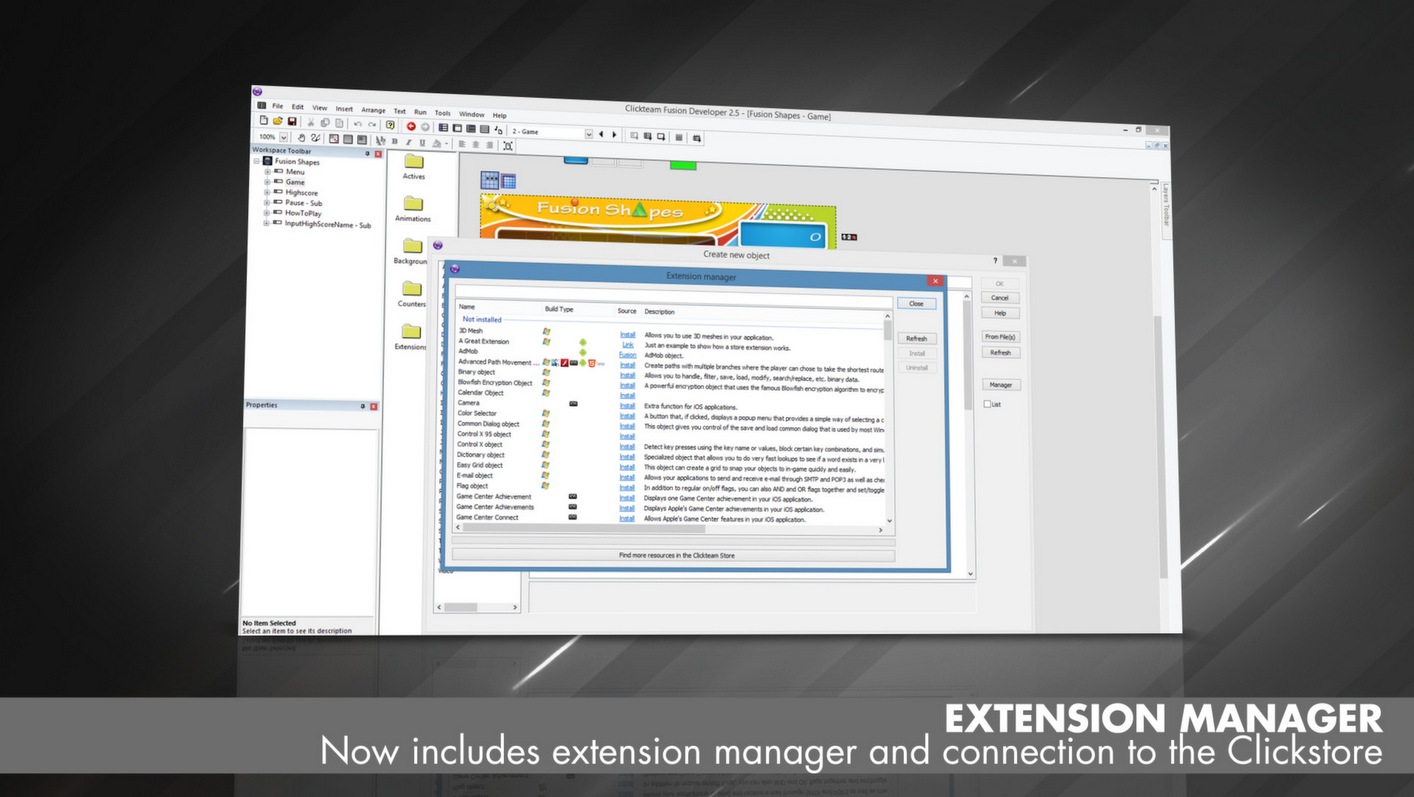
Task: Toggle Underline text formatting icon
Action: (x=422, y=143)
